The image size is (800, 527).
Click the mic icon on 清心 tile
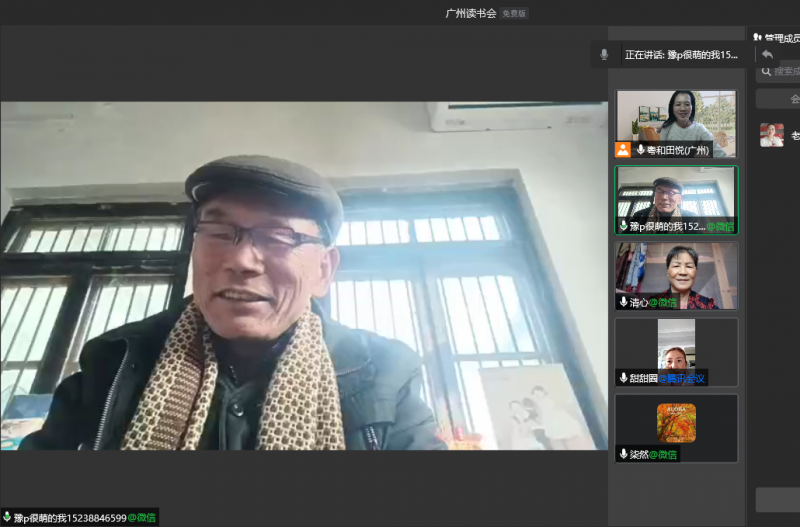point(623,301)
